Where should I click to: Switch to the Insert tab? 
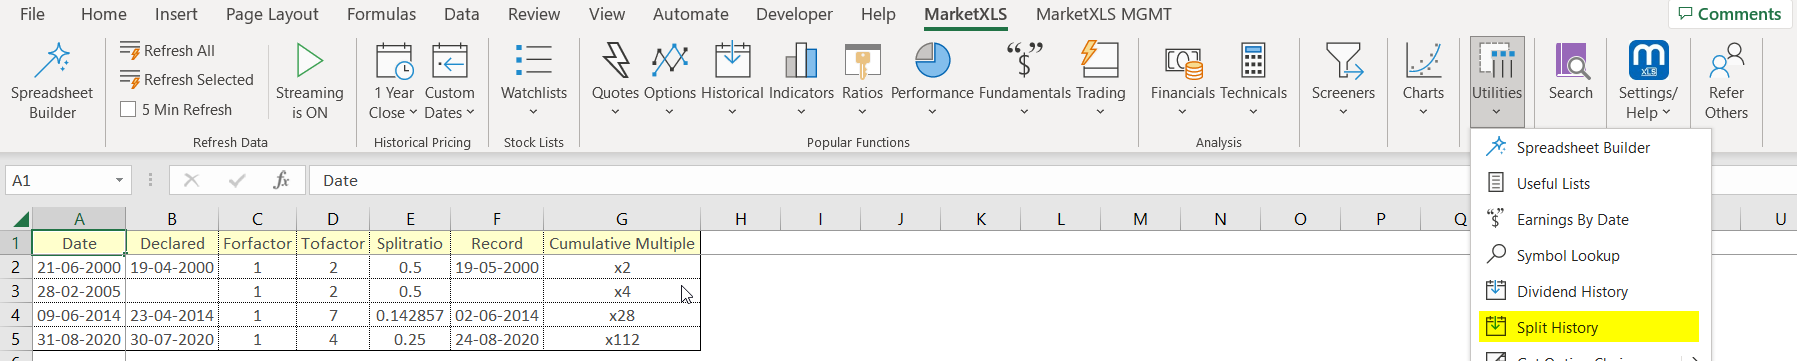click(x=176, y=14)
